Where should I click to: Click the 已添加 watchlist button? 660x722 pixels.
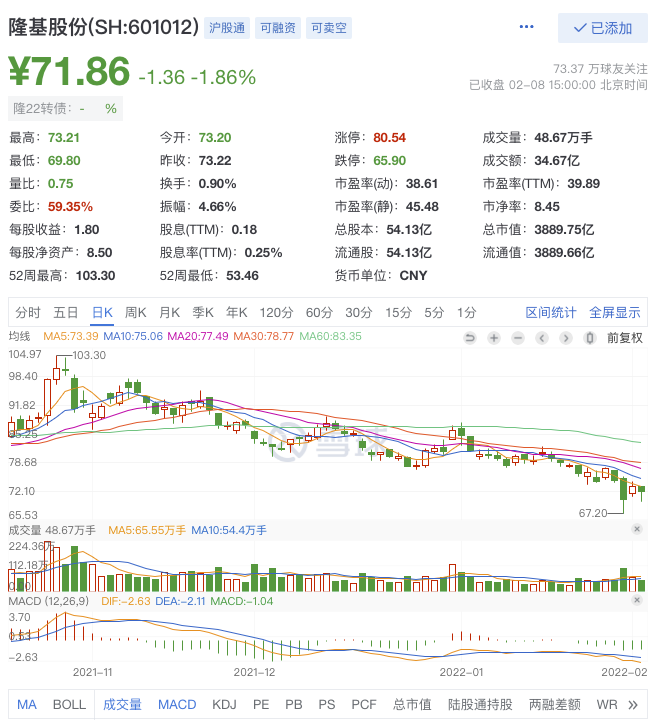(x=602, y=28)
